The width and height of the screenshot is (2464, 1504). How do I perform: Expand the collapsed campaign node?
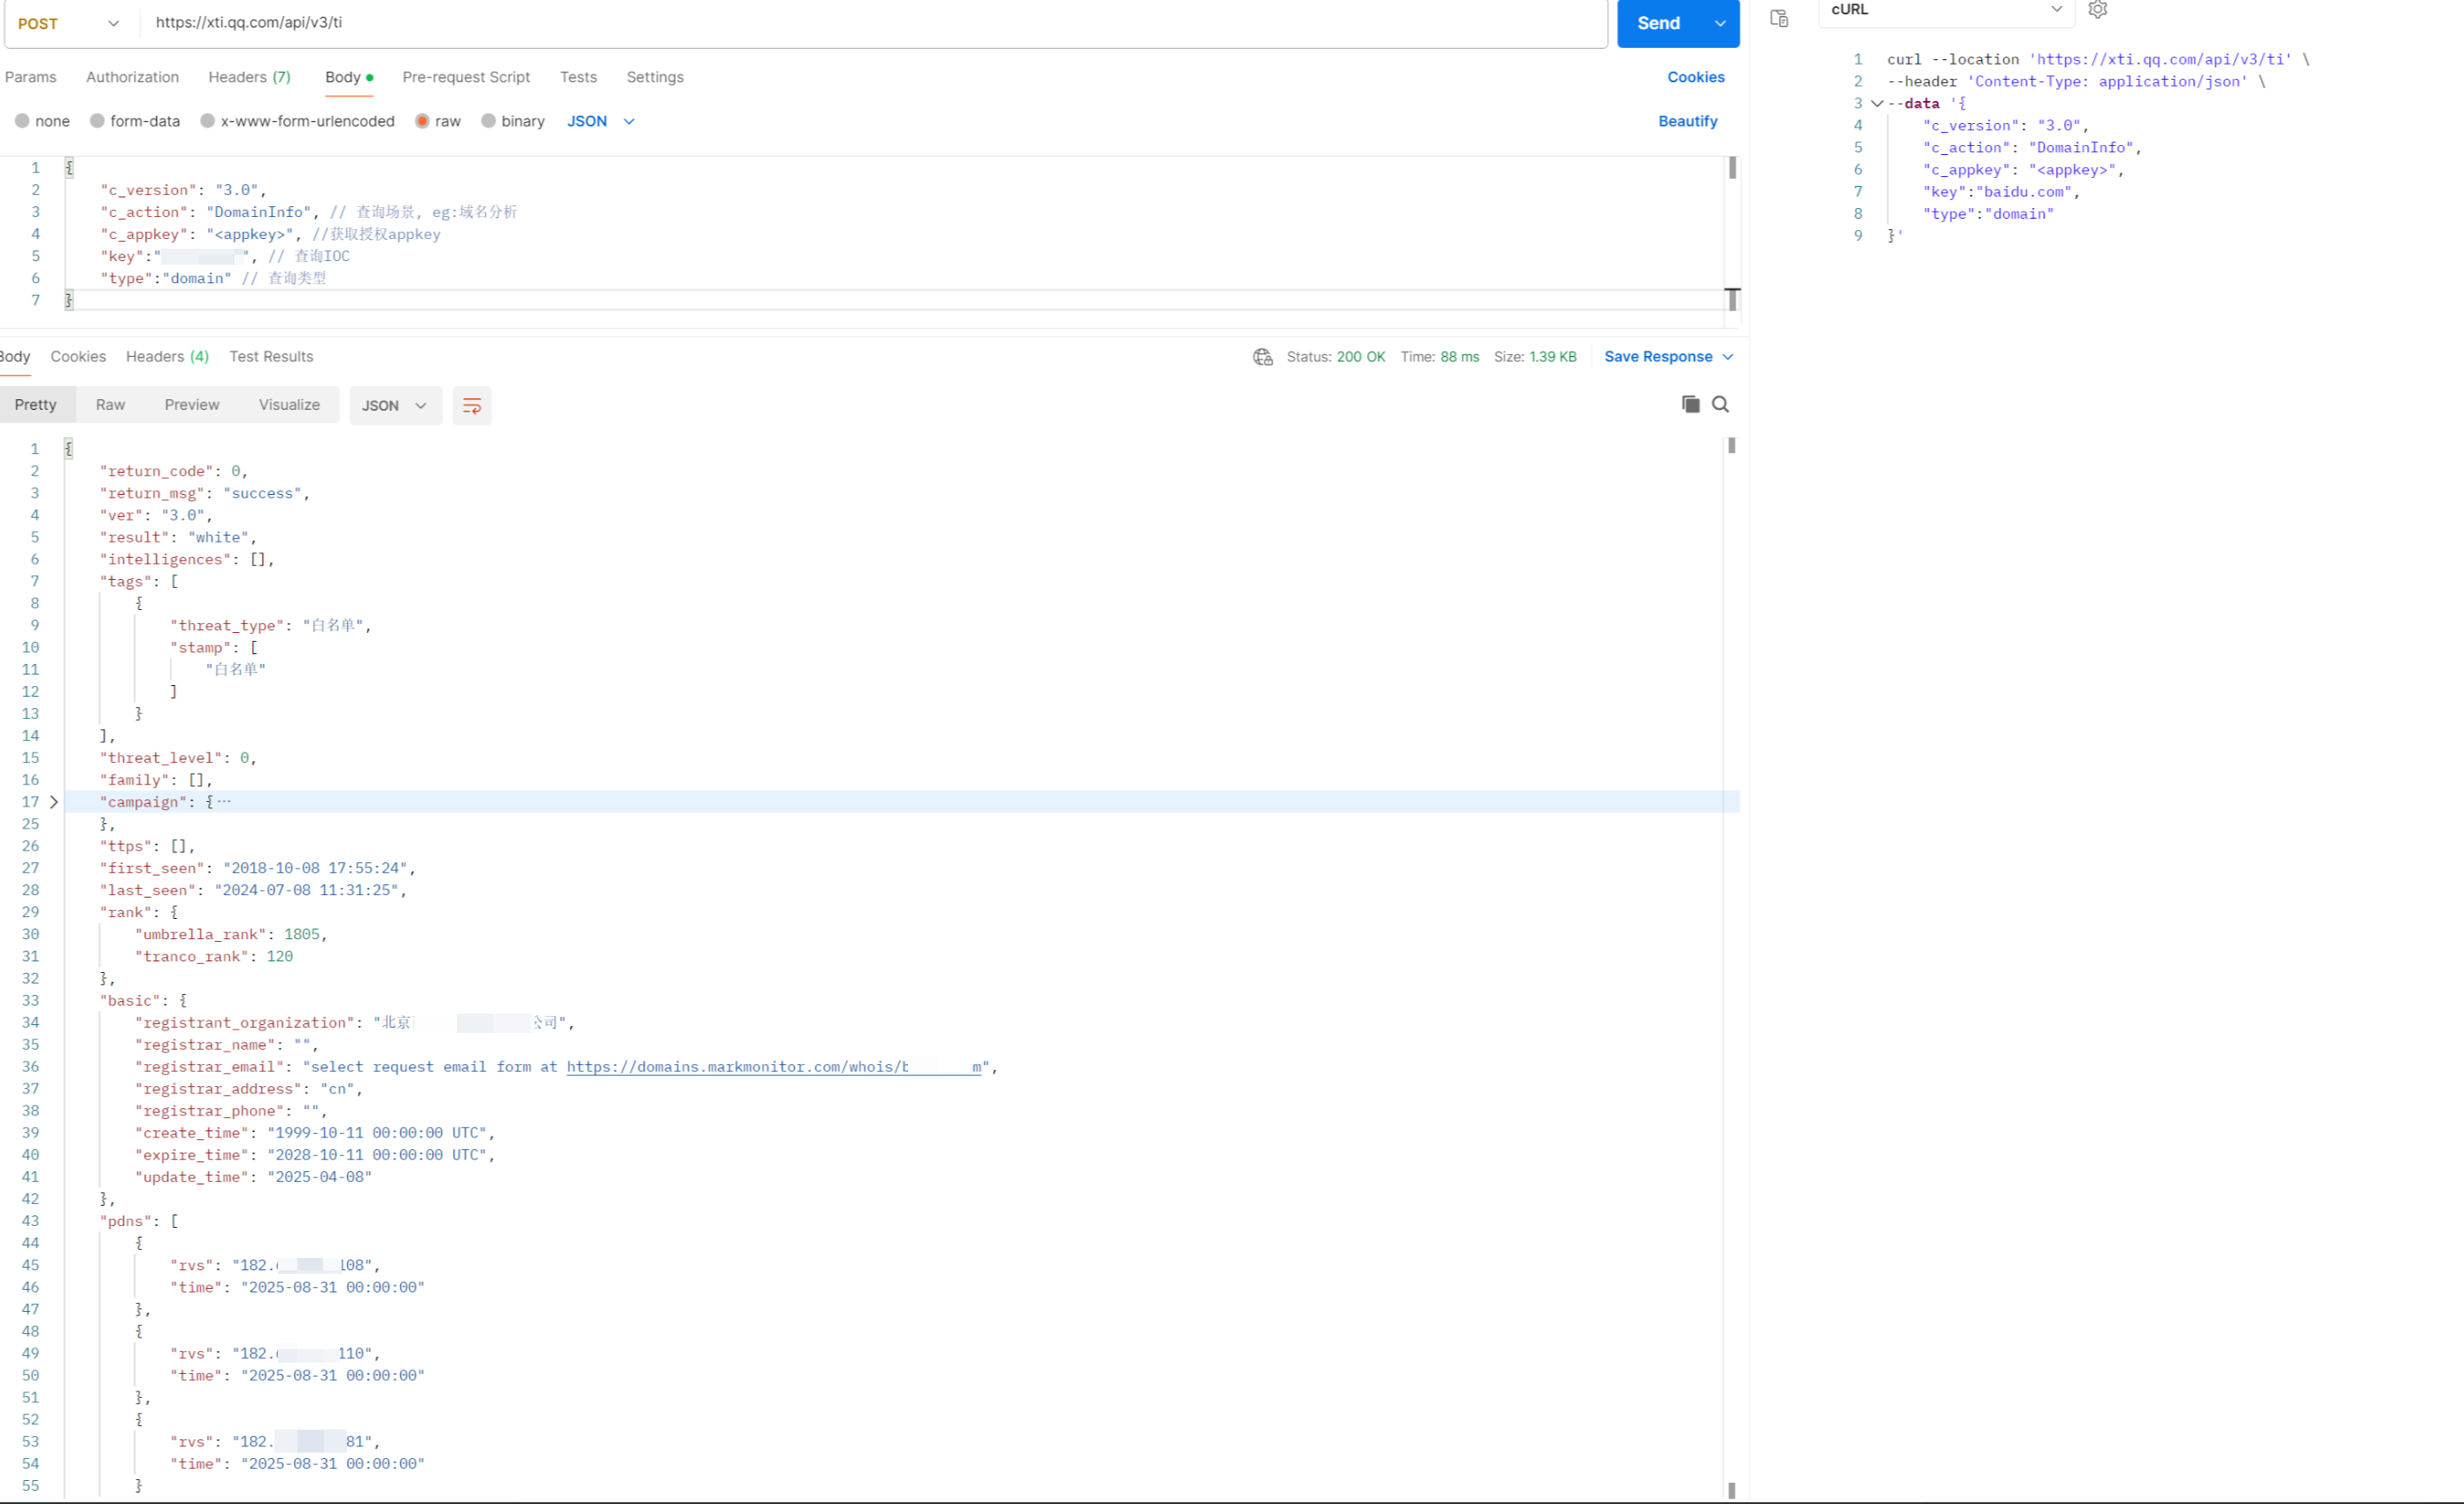(x=54, y=802)
